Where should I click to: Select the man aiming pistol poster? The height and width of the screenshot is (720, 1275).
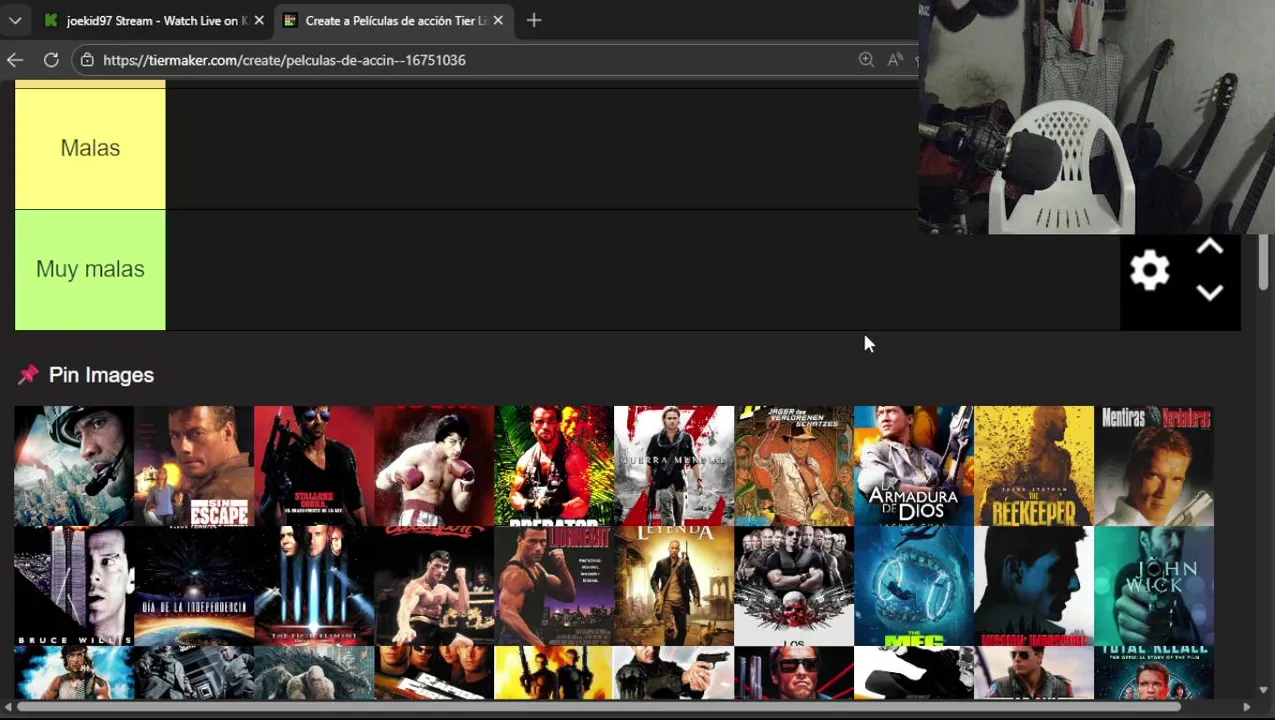tap(674, 672)
